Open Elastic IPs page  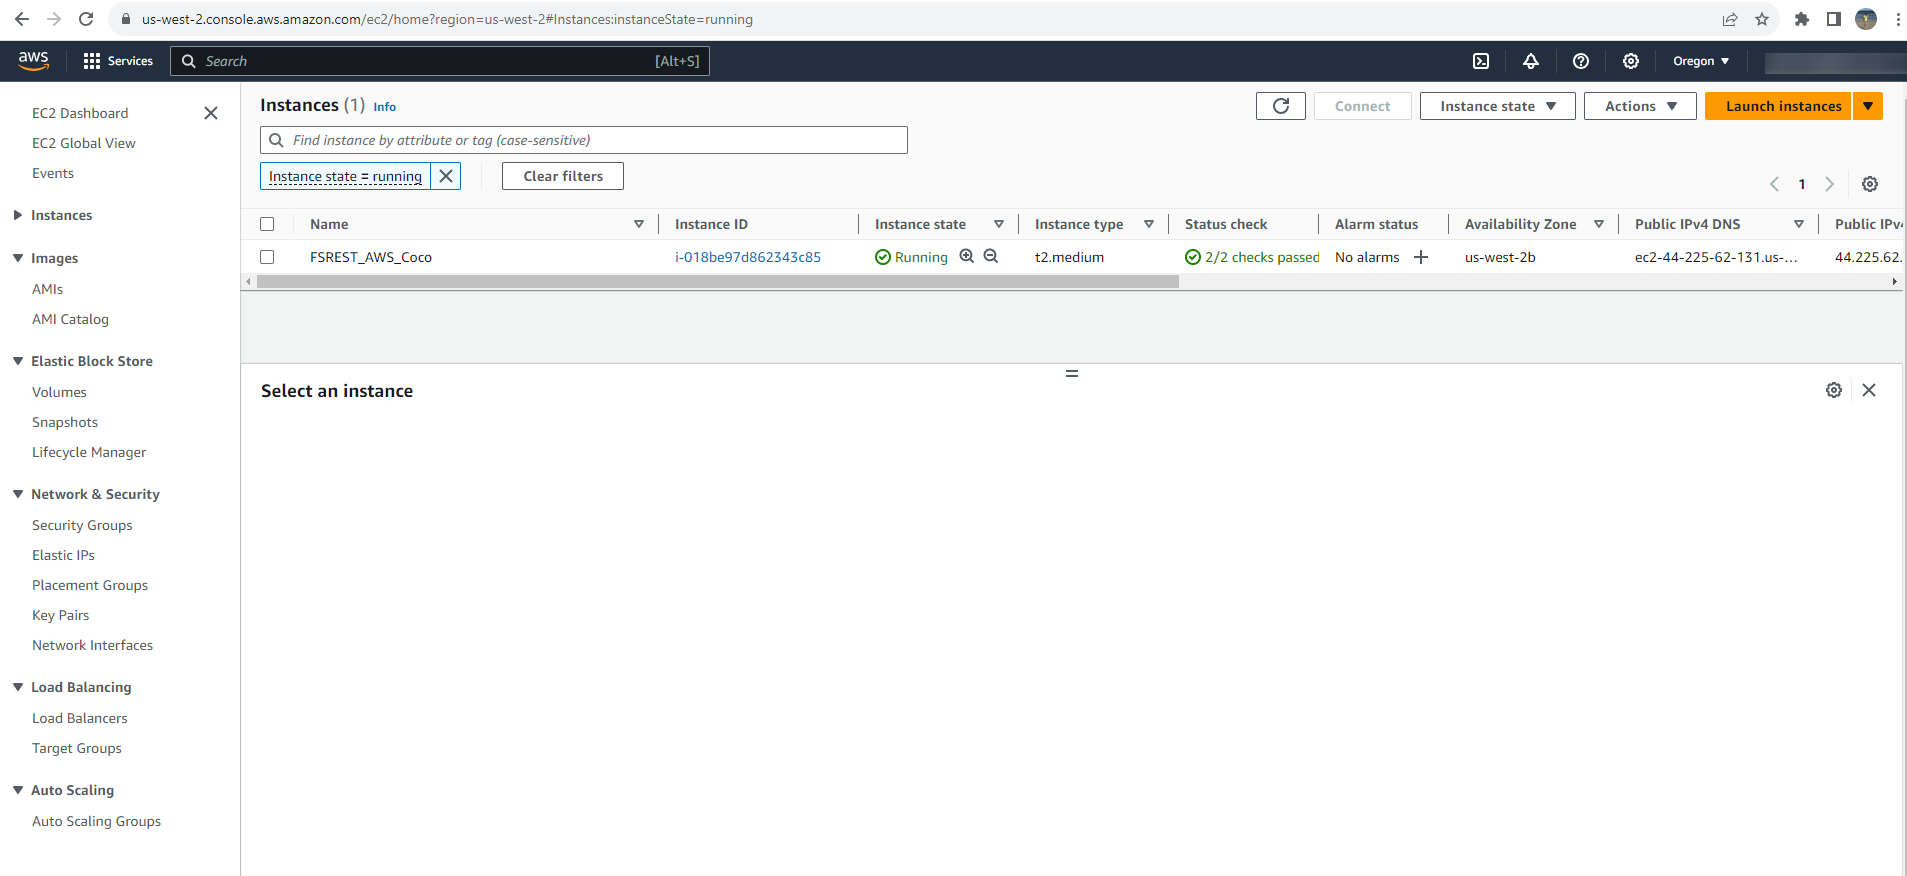pyautogui.click(x=63, y=555)
